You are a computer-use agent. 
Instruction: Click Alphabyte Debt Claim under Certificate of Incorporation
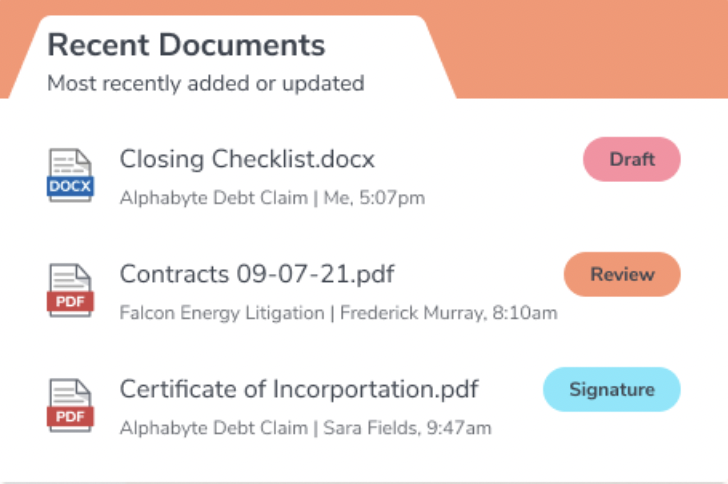pos(213,428)
